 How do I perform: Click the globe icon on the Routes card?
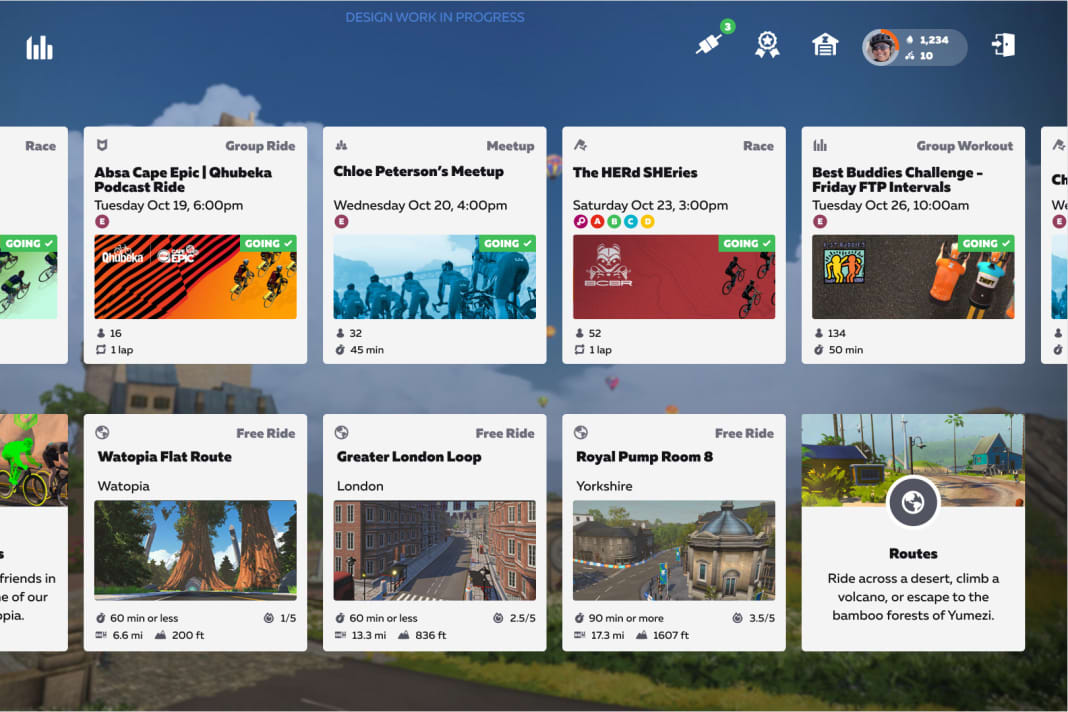coord(913,502)
